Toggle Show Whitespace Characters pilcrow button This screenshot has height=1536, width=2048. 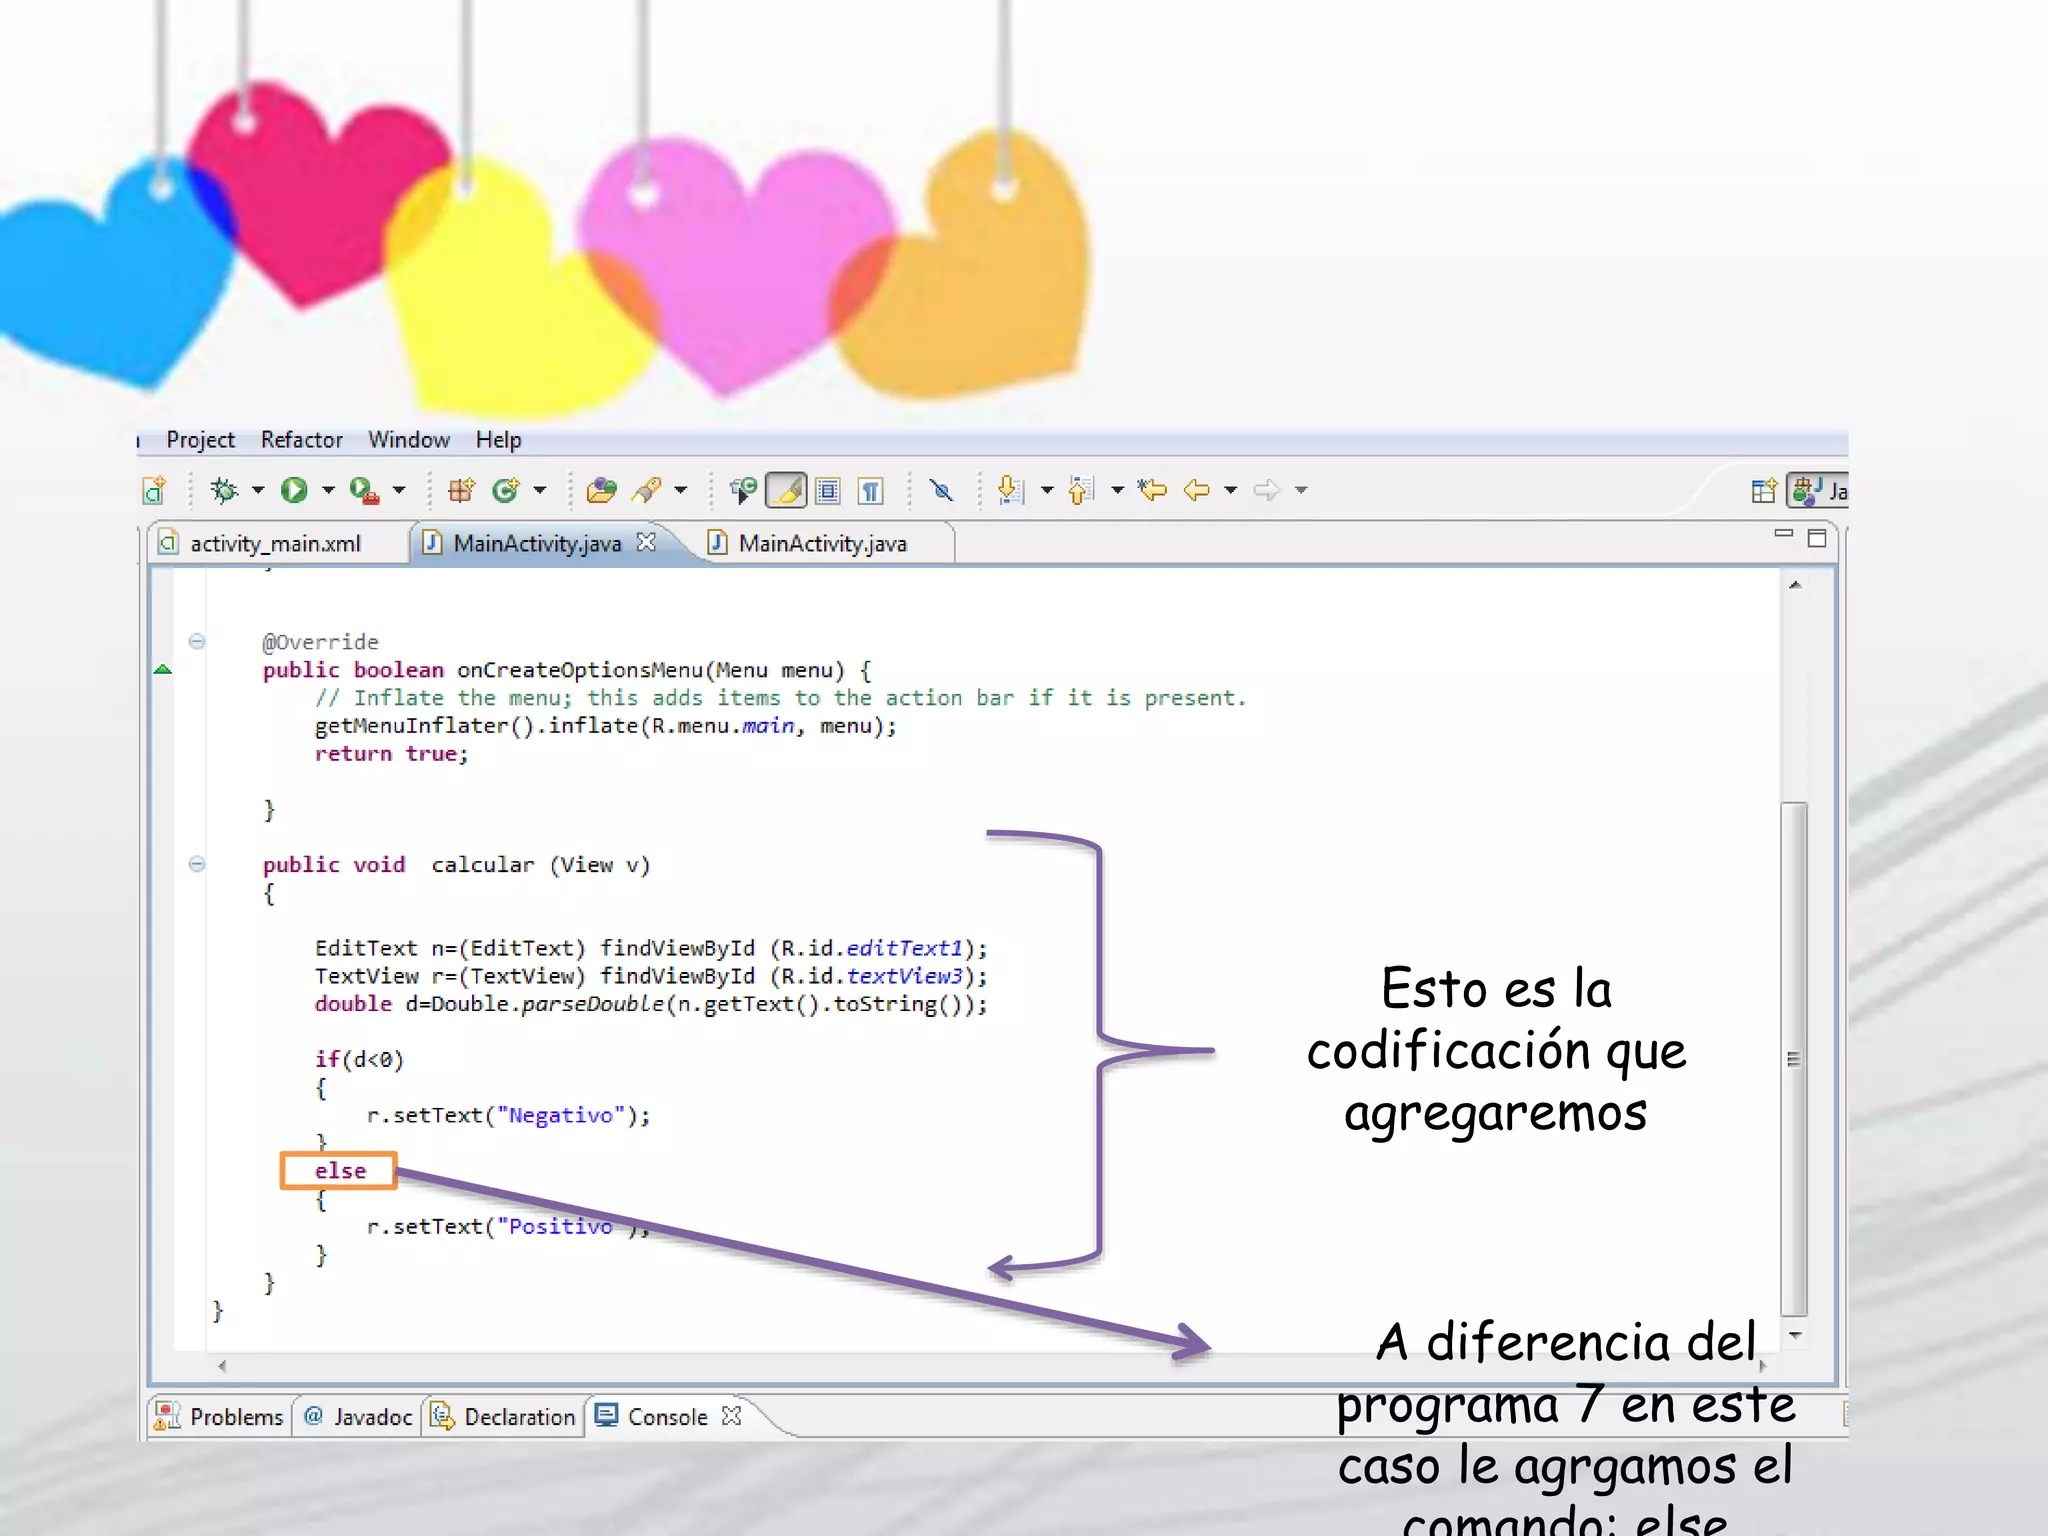tap(871, 491)
